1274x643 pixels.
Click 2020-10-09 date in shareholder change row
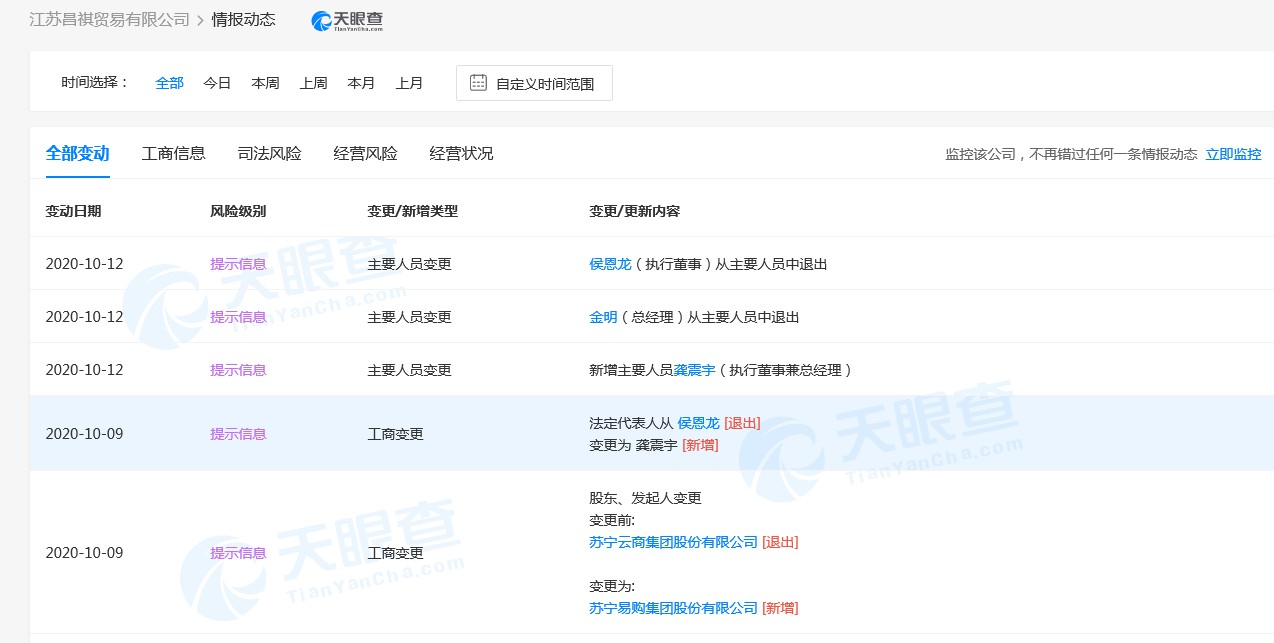[84, 553]
